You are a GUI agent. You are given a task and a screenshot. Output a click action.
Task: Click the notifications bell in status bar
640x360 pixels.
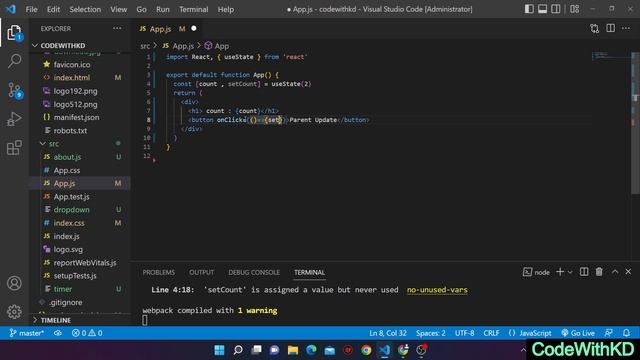(626, 333)
